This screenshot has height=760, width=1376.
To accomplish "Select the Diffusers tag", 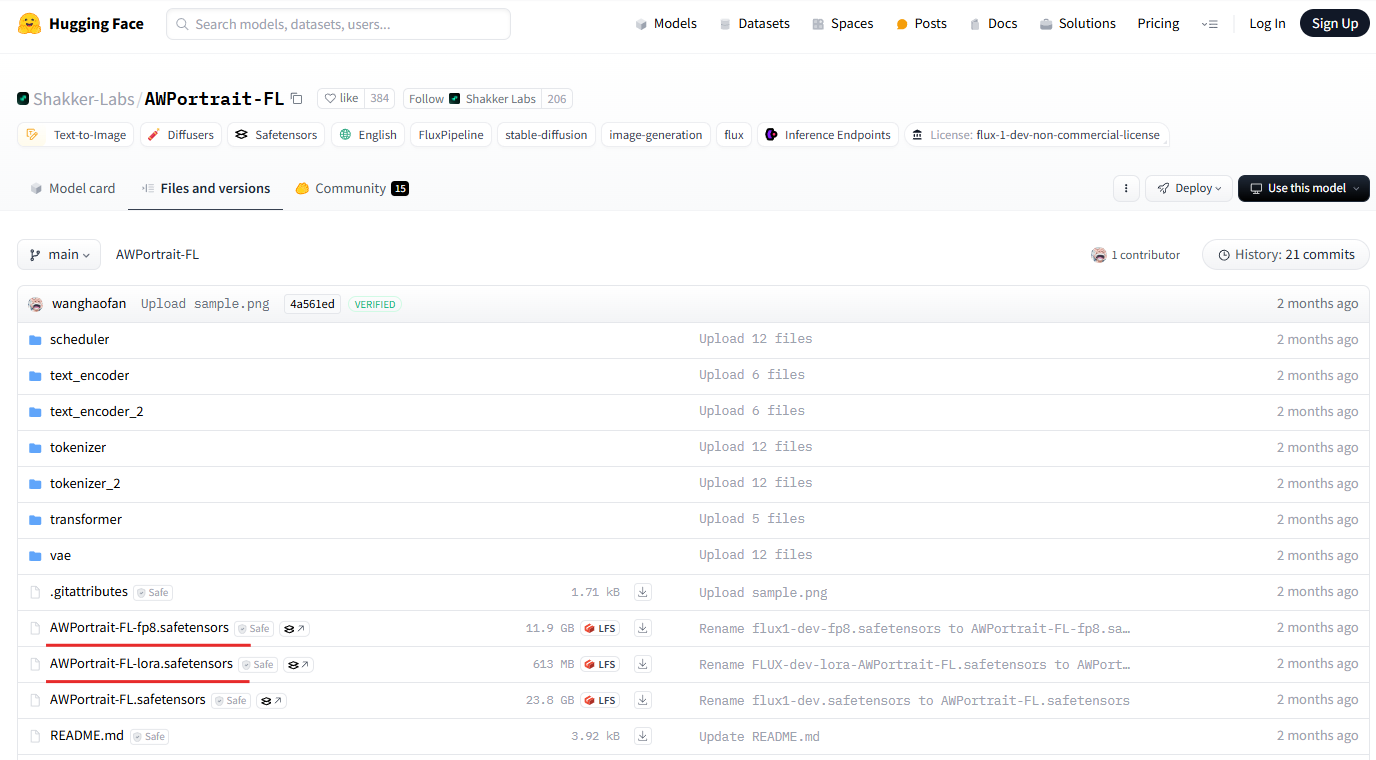I will [x=180, y=135].
